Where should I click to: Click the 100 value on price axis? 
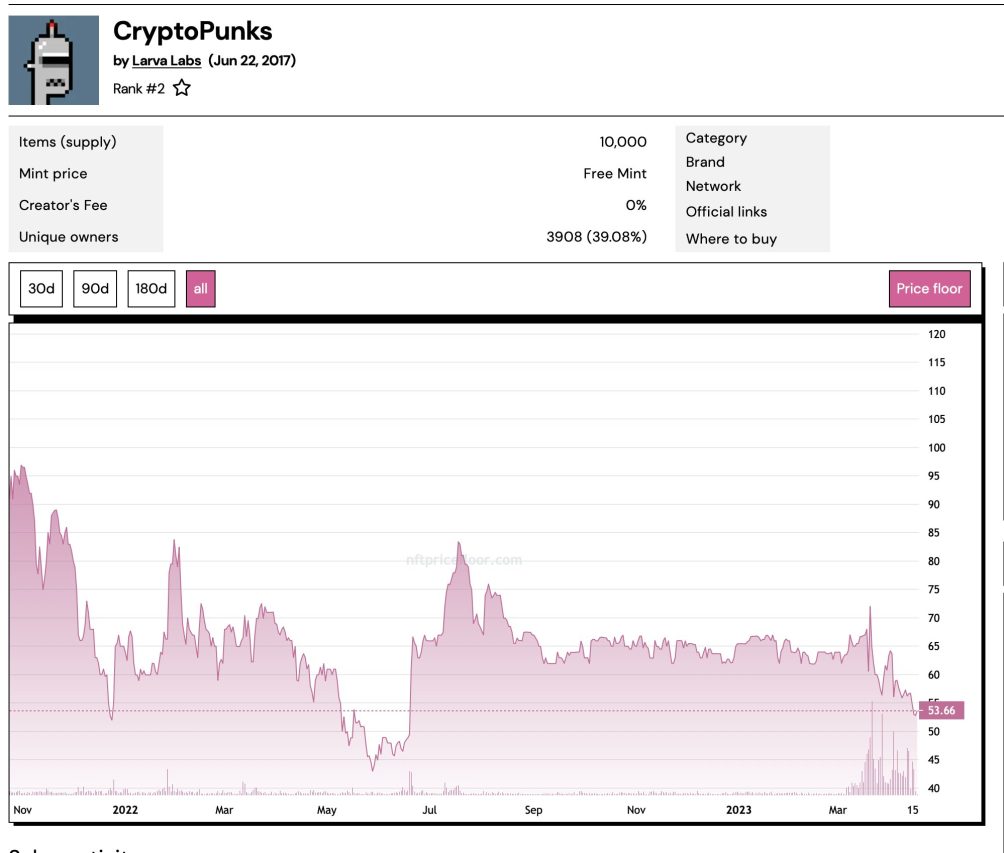coord(937,448)
